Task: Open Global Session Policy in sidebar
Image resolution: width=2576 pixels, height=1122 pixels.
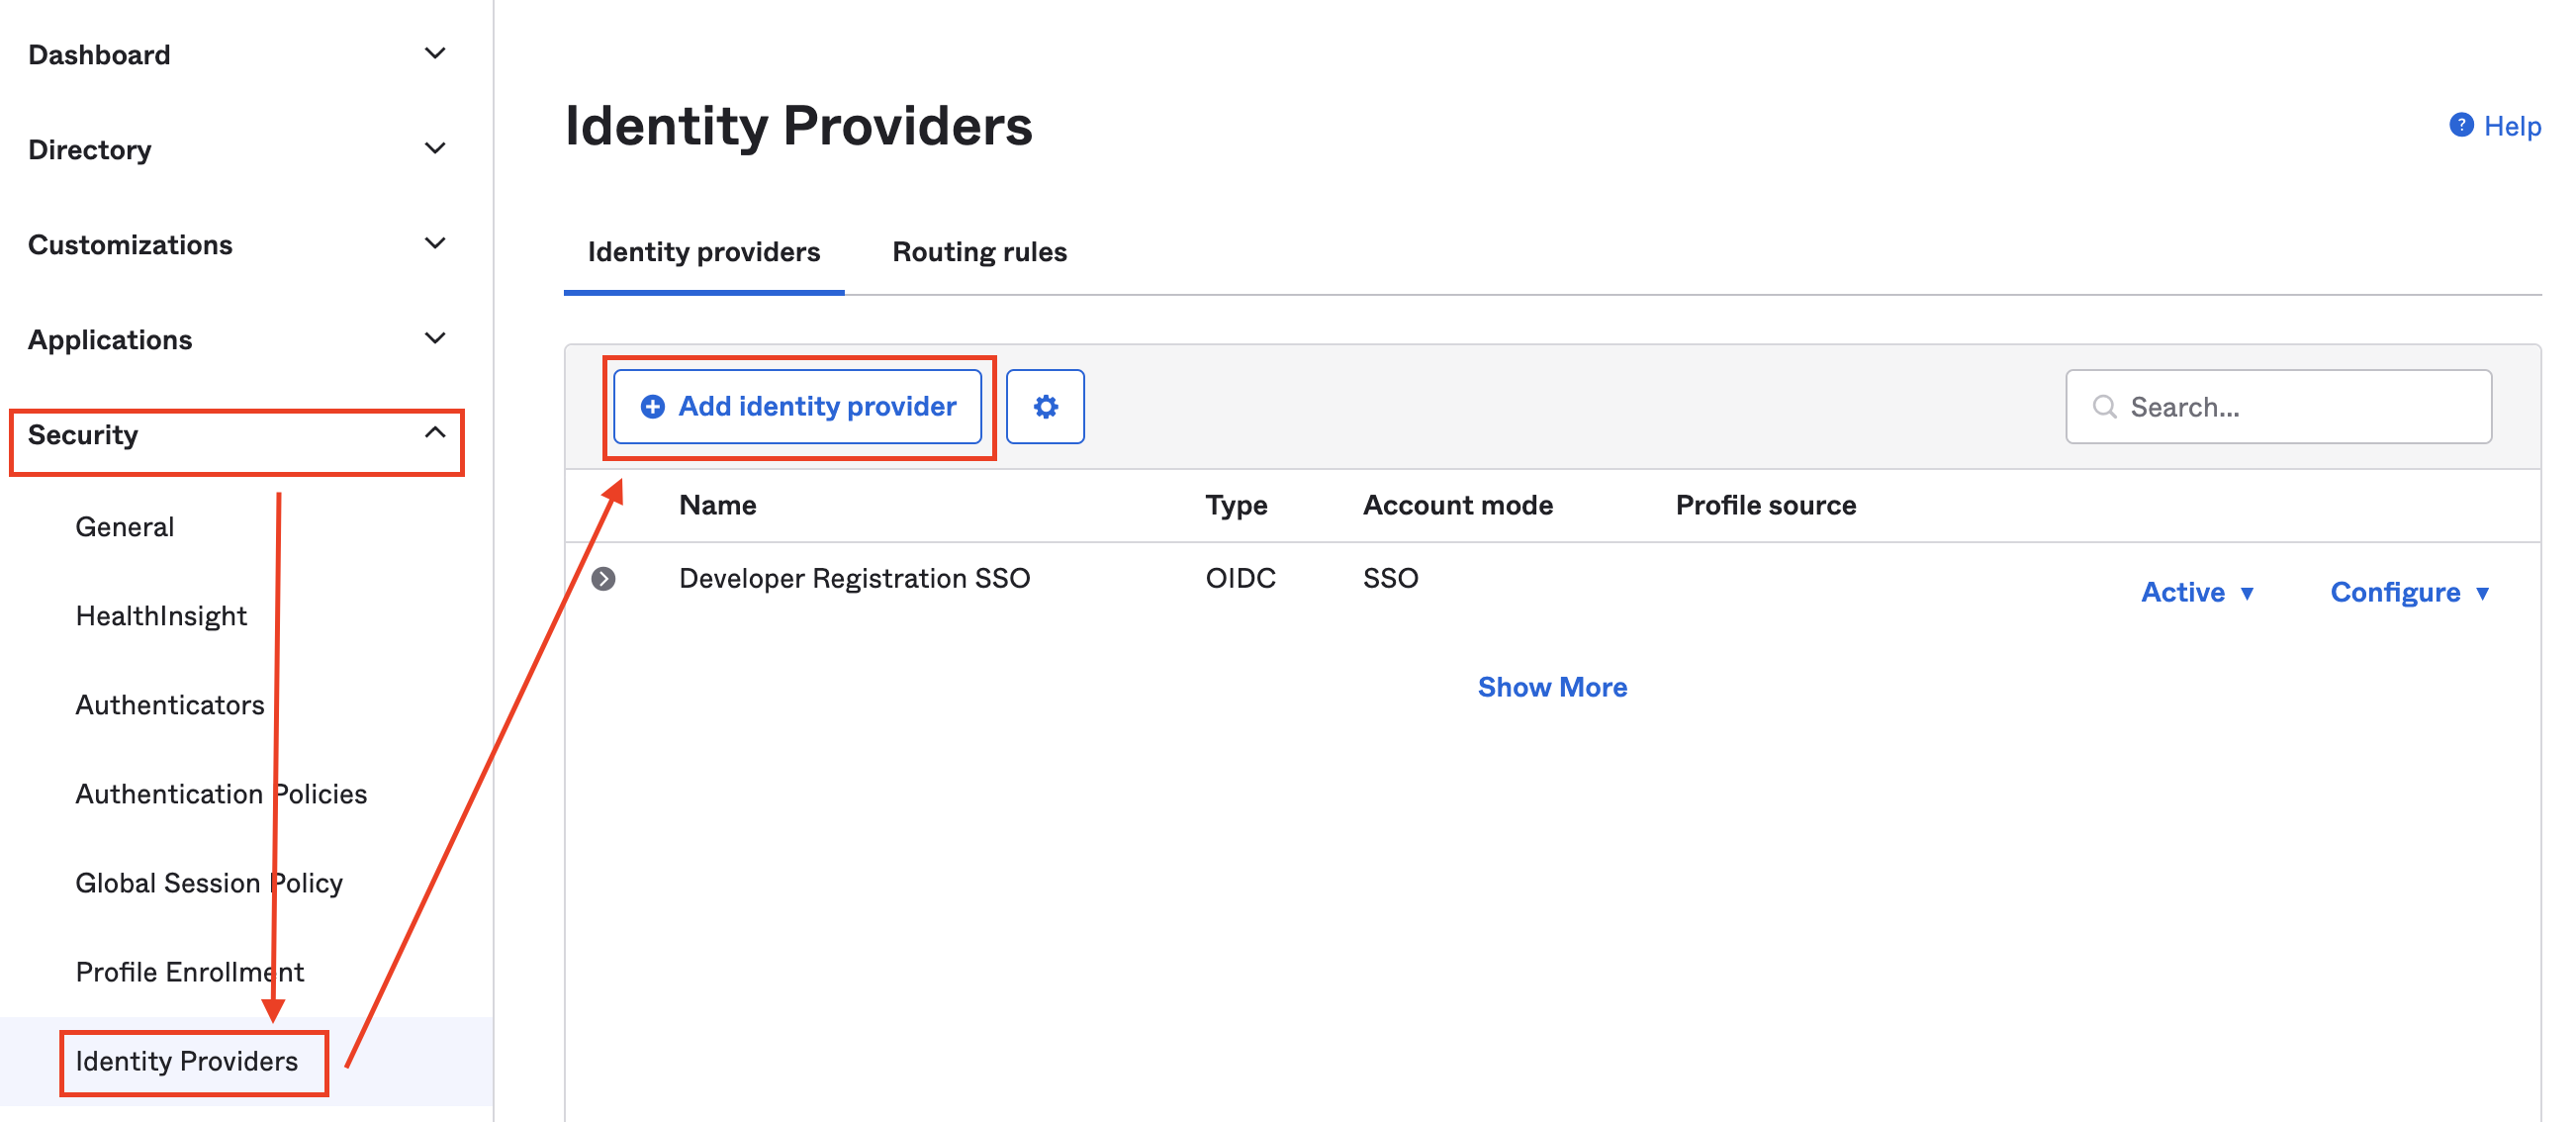Action: [209, 883]
